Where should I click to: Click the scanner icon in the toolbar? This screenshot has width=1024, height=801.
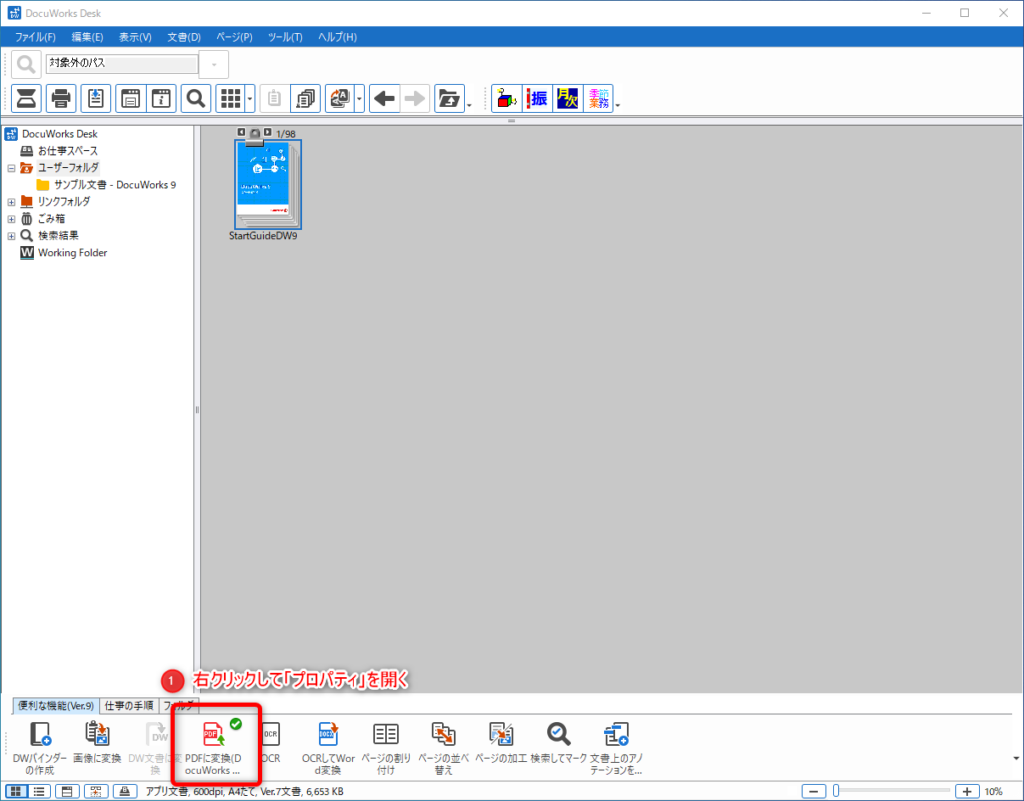click(27, 99)
